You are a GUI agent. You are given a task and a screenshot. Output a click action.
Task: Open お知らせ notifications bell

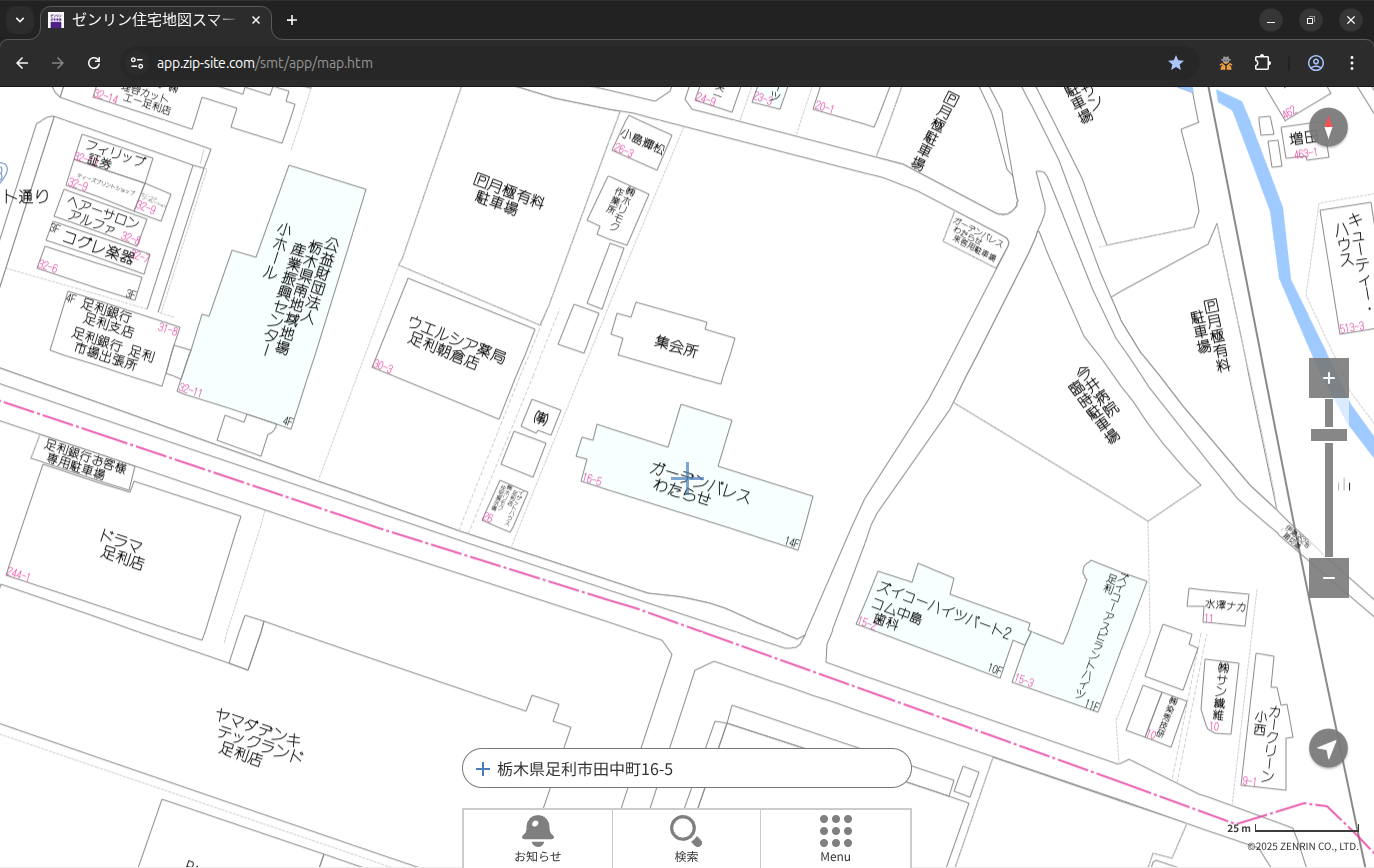tap(538, 837)
